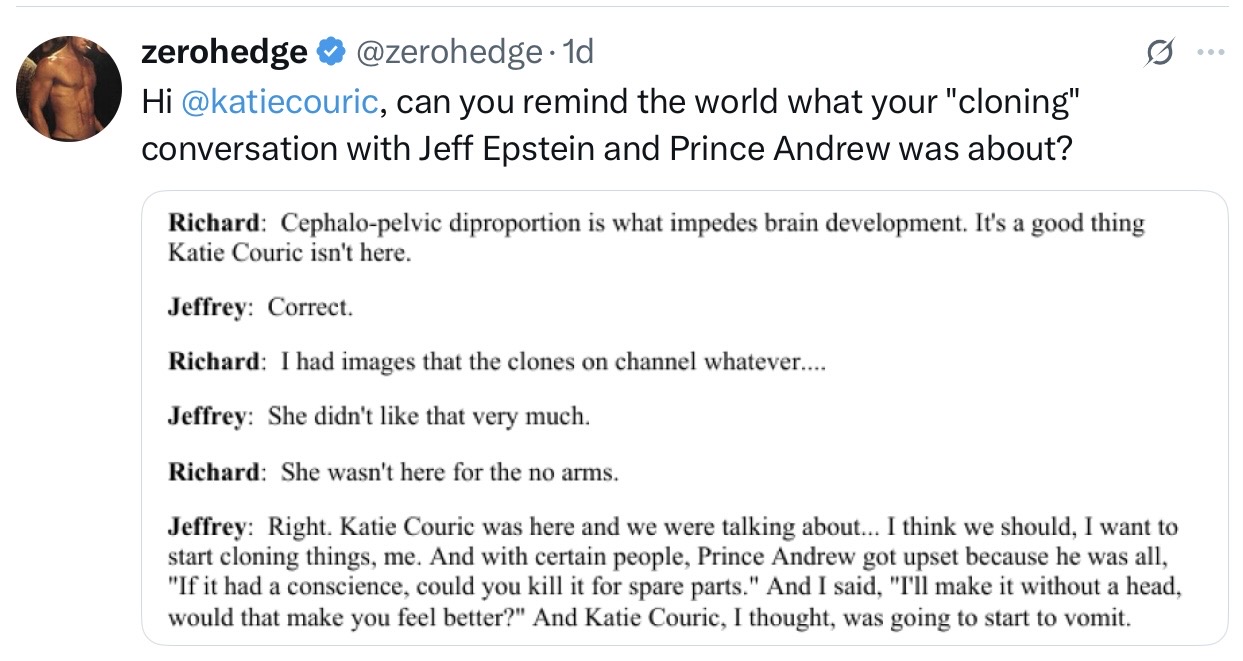Open the zerohedge profile avatar
Viewport: 1243px width, 661px height.
coord(69,89)
